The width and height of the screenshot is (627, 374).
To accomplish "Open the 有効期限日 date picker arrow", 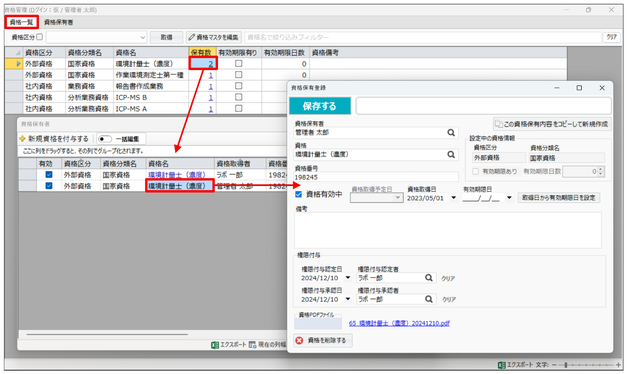I will click(509, 198).
